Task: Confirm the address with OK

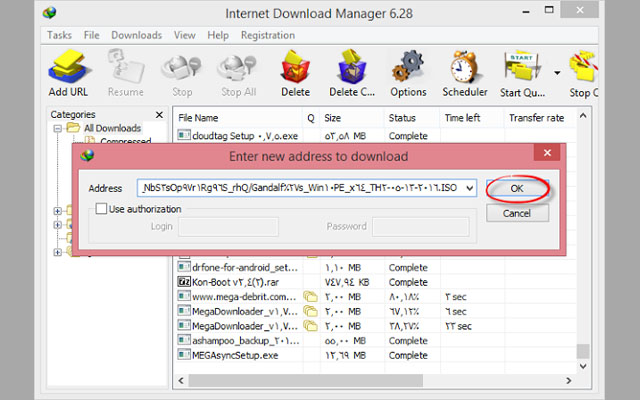Action: 517,189
